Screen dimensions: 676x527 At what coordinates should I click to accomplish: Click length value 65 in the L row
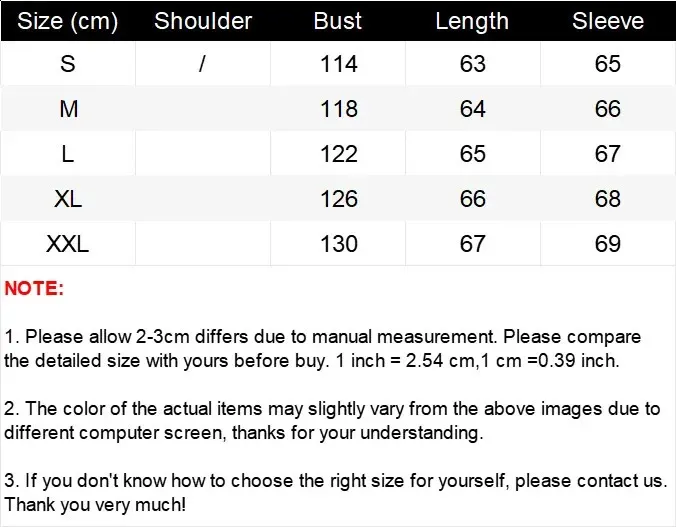(x=472, y=154)
